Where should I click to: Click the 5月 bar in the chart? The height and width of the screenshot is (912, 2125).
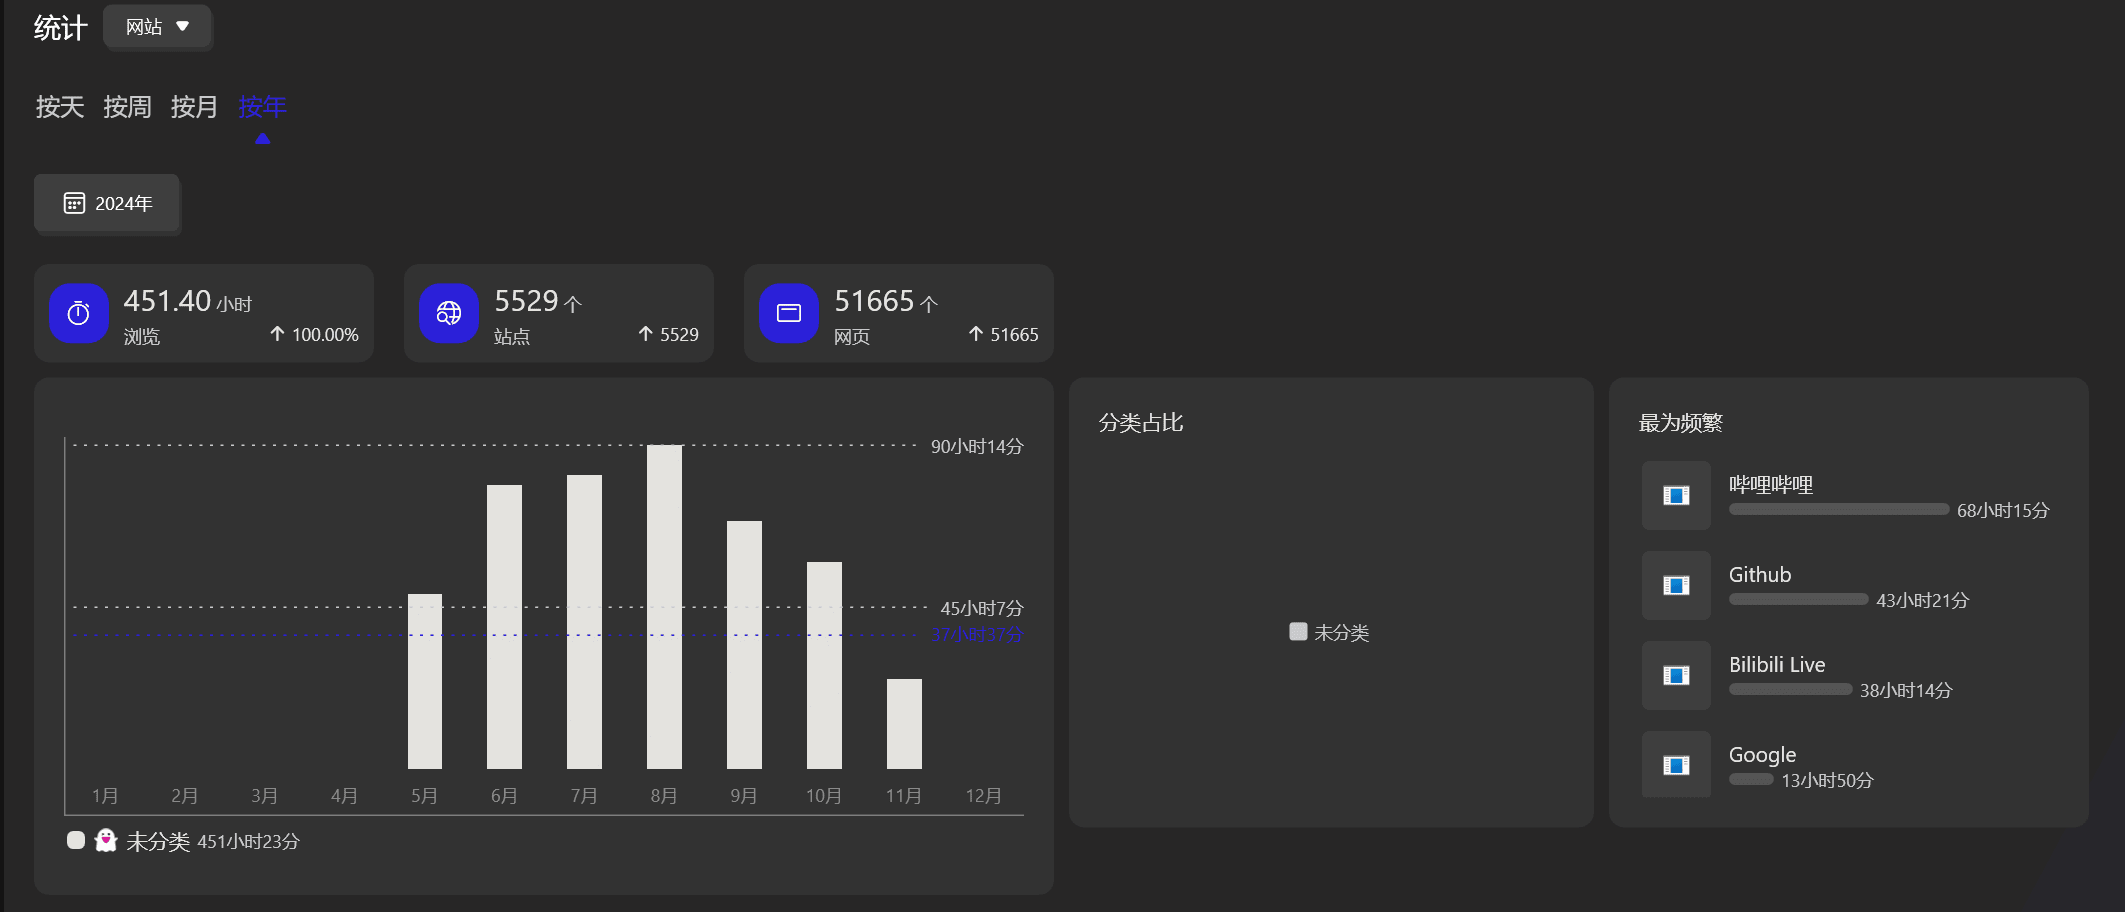pos(425,681)
